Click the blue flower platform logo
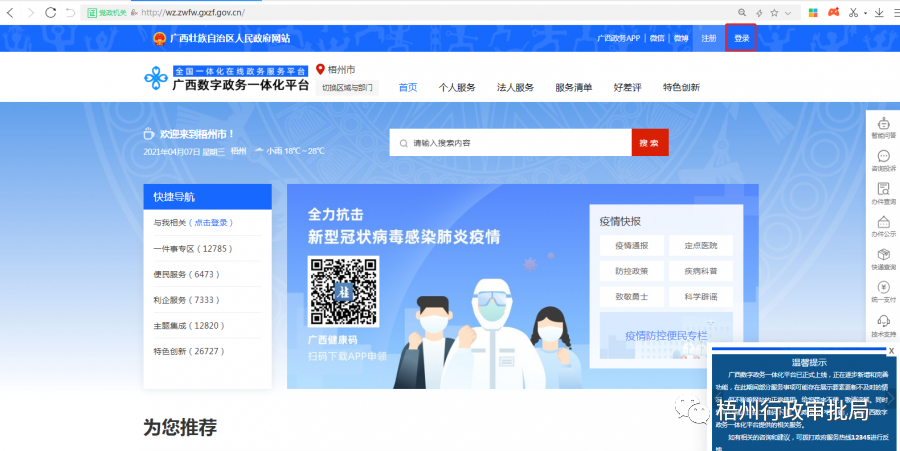This screenshot has height=451, width=900. pyautogui.click(x=156, y=79)
